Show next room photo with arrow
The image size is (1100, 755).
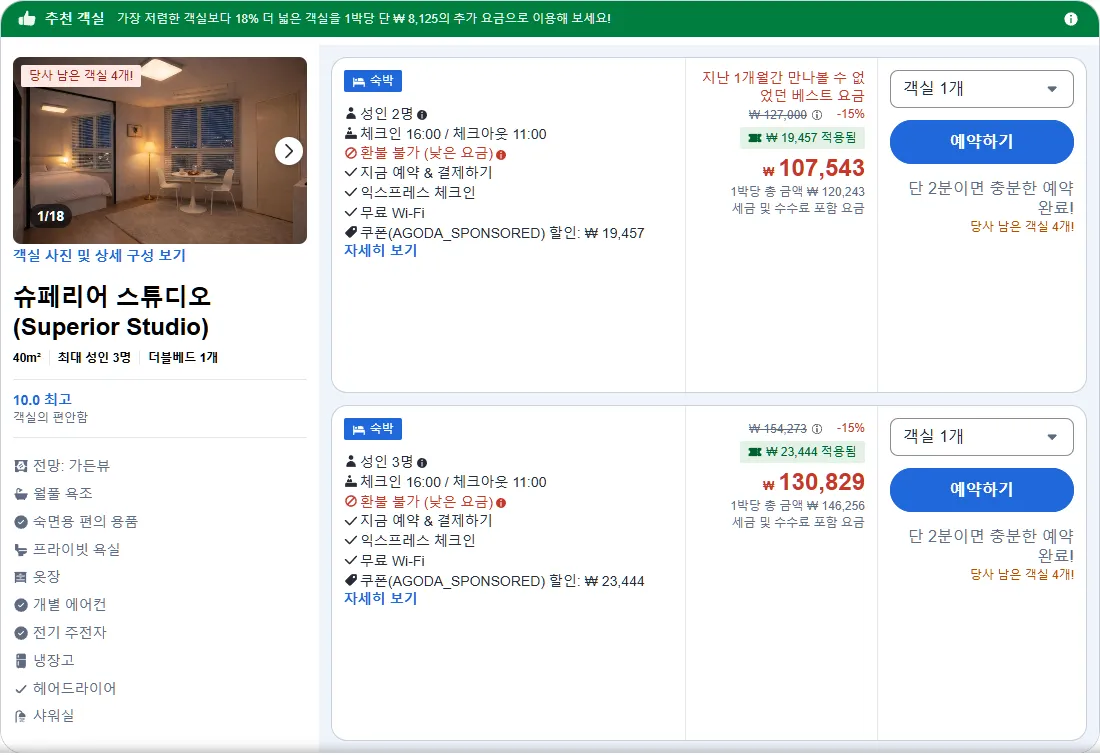coord(288,151)
